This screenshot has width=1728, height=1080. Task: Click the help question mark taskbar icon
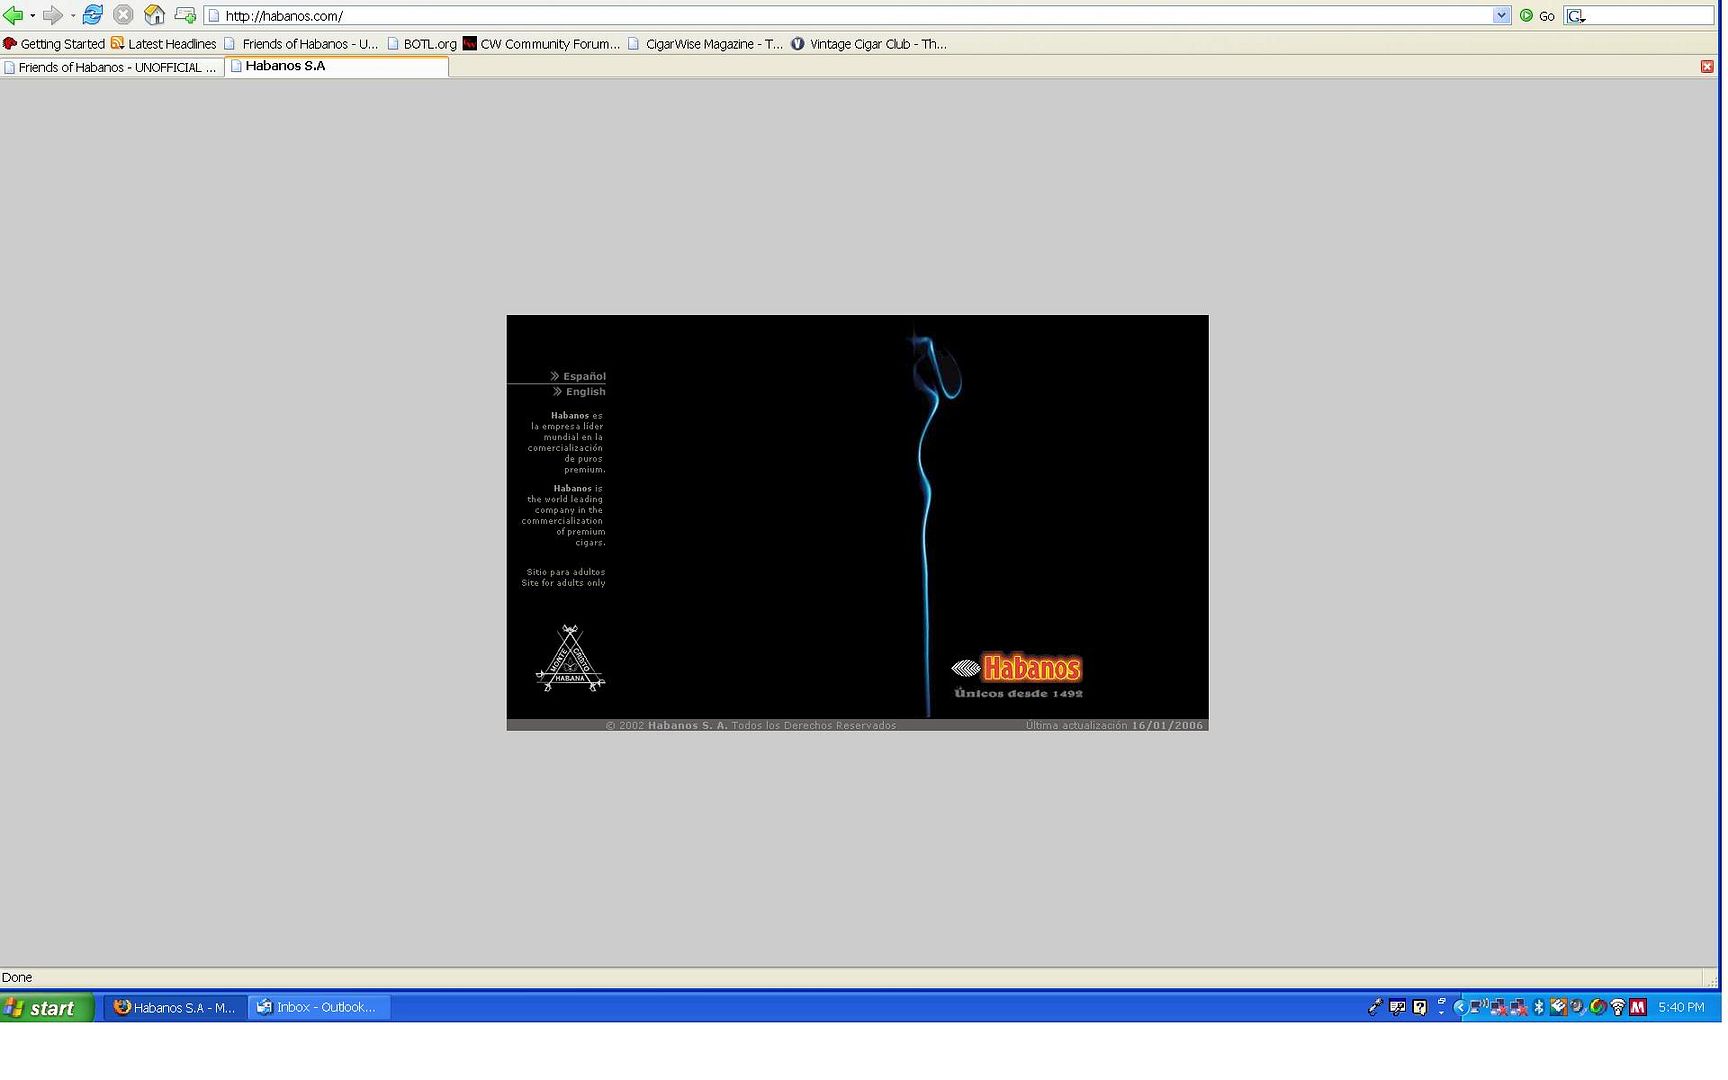(x=1420, y=1007)
